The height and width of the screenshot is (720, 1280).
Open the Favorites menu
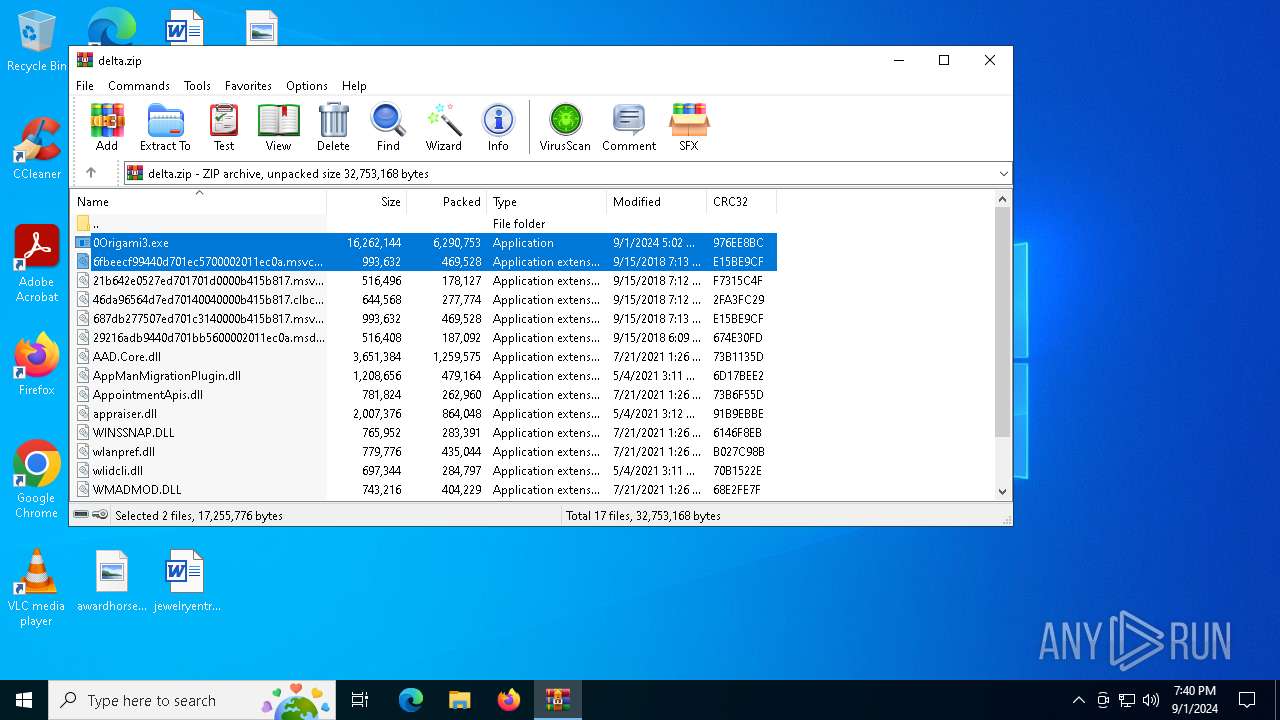click(248, 86)
